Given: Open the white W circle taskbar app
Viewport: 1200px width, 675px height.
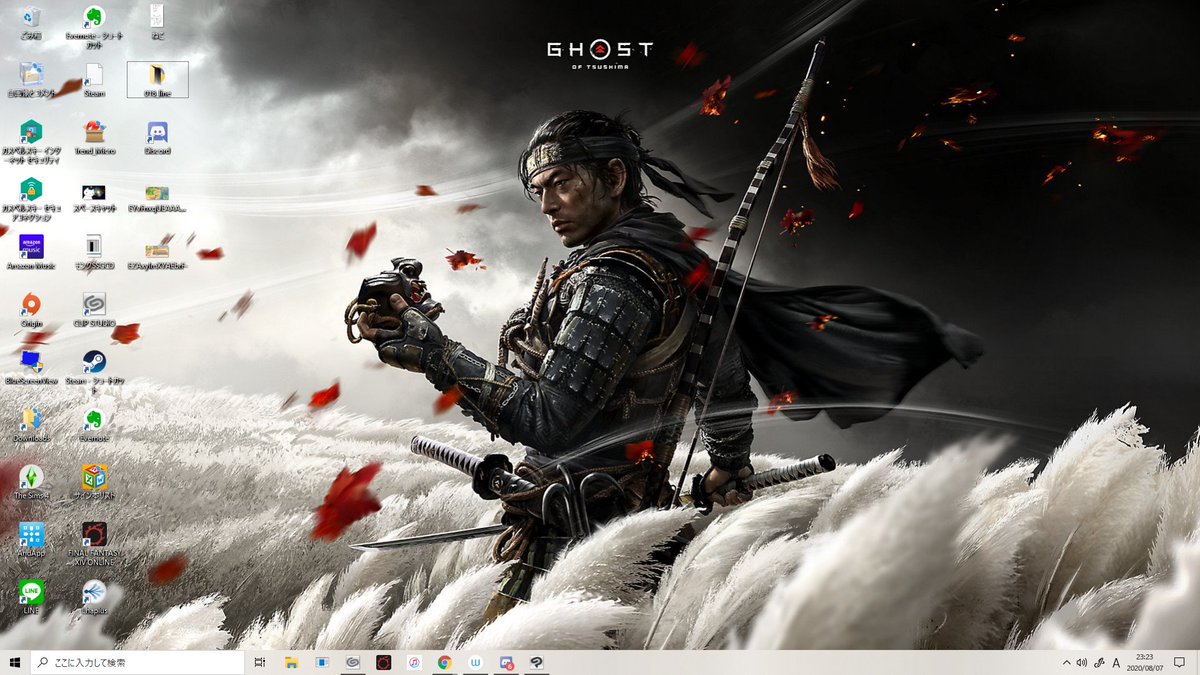Looking at the screenshot, I should click(475, 663).
